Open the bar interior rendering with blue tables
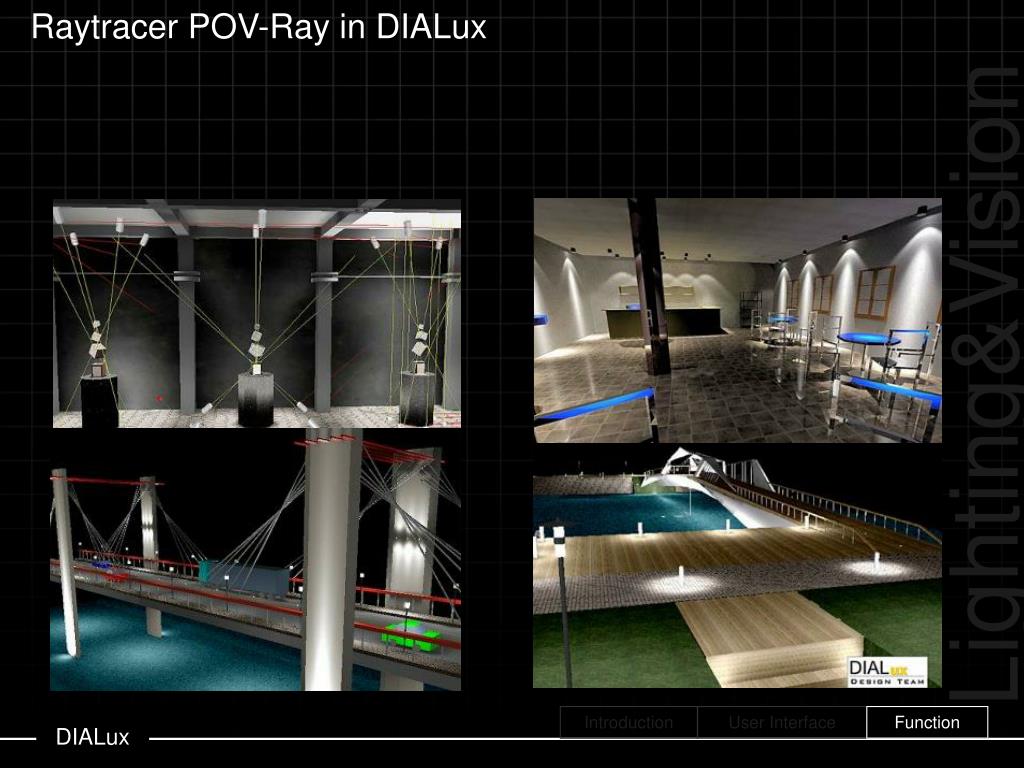Screen dimensions: 1024x768 coord(737,321)
